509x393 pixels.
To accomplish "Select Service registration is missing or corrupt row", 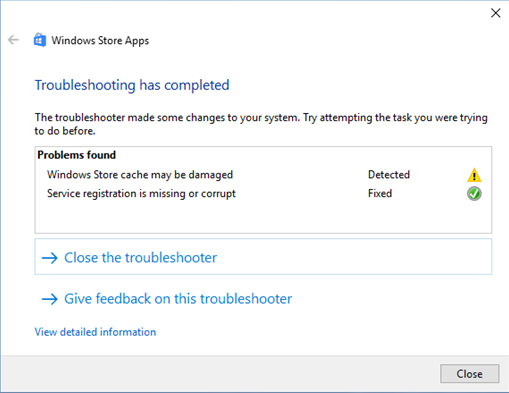I will click(x=263, y=194).
